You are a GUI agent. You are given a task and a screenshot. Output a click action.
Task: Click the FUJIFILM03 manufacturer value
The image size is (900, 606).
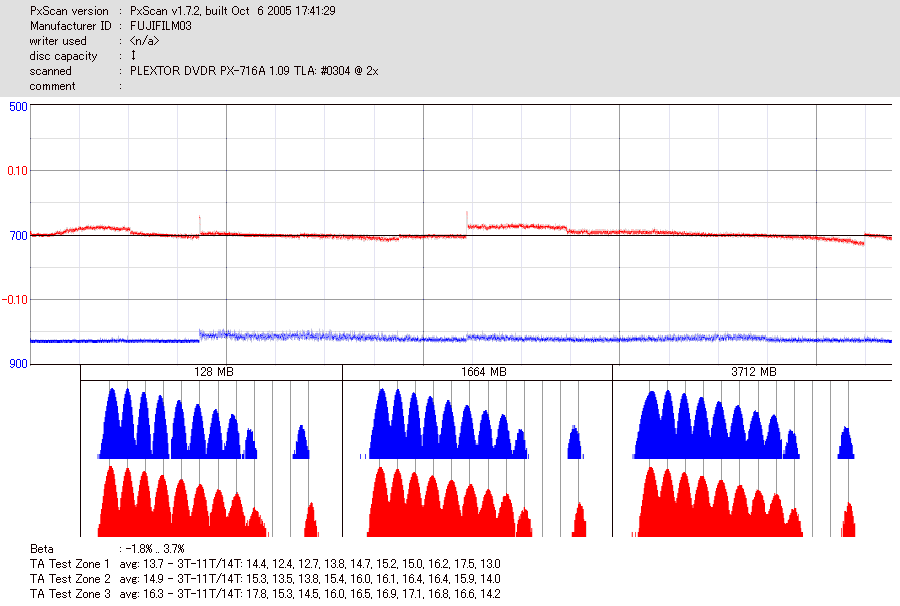[x=161, y=26]
